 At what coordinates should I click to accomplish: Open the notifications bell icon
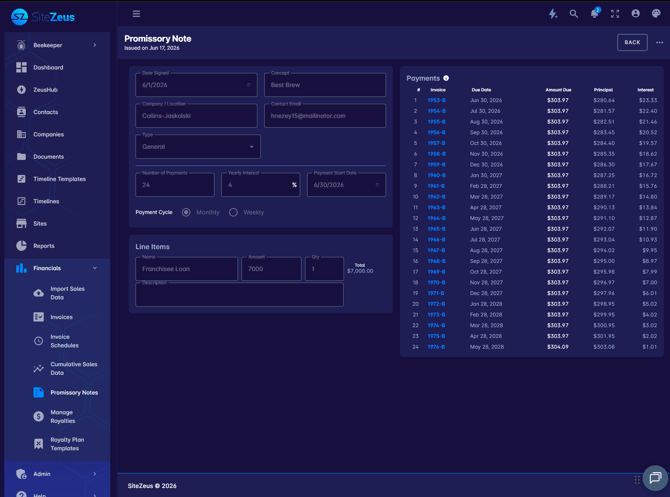[x=594, y=13]
